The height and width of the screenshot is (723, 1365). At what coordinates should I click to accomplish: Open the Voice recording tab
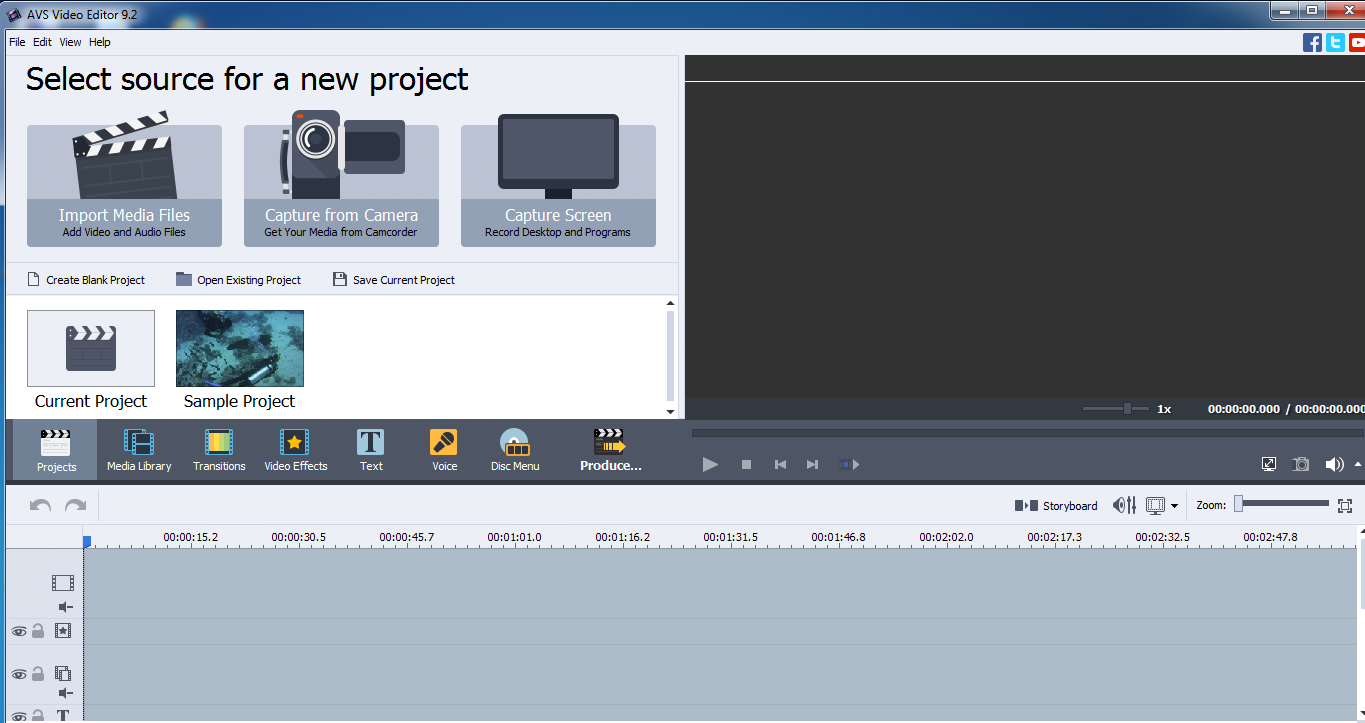(444, 450)
